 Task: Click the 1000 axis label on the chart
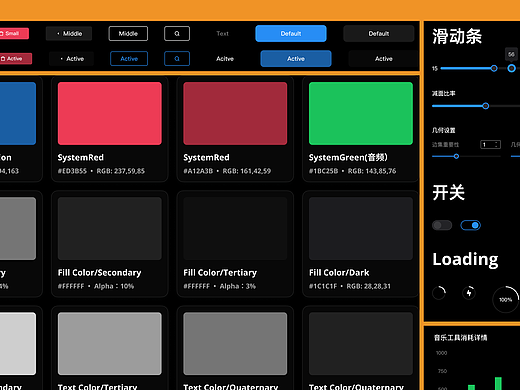pos(442,353)
